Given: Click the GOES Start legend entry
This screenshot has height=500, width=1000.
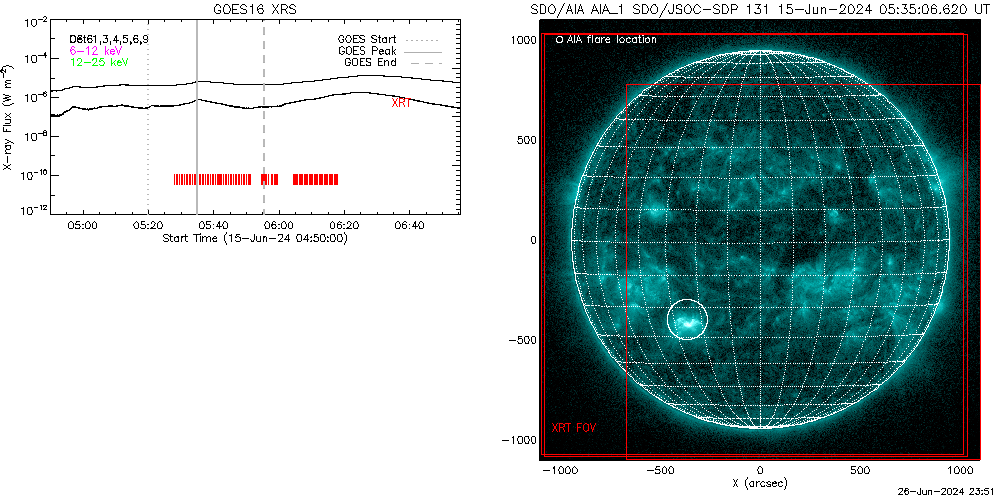Looking at the screenshot, I should pos(390,40).
